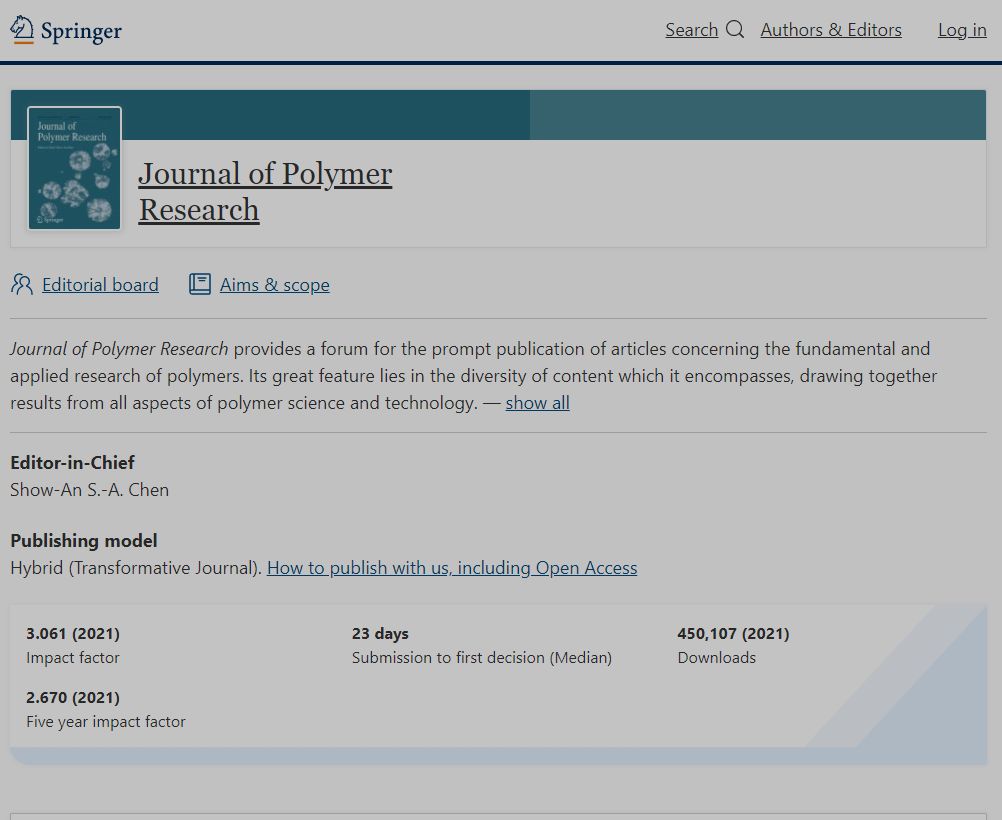Open the Journal of Polymer Research homepage
Image resolution: width=1002 pixels, height=820 pixels.
coord(265,191)
